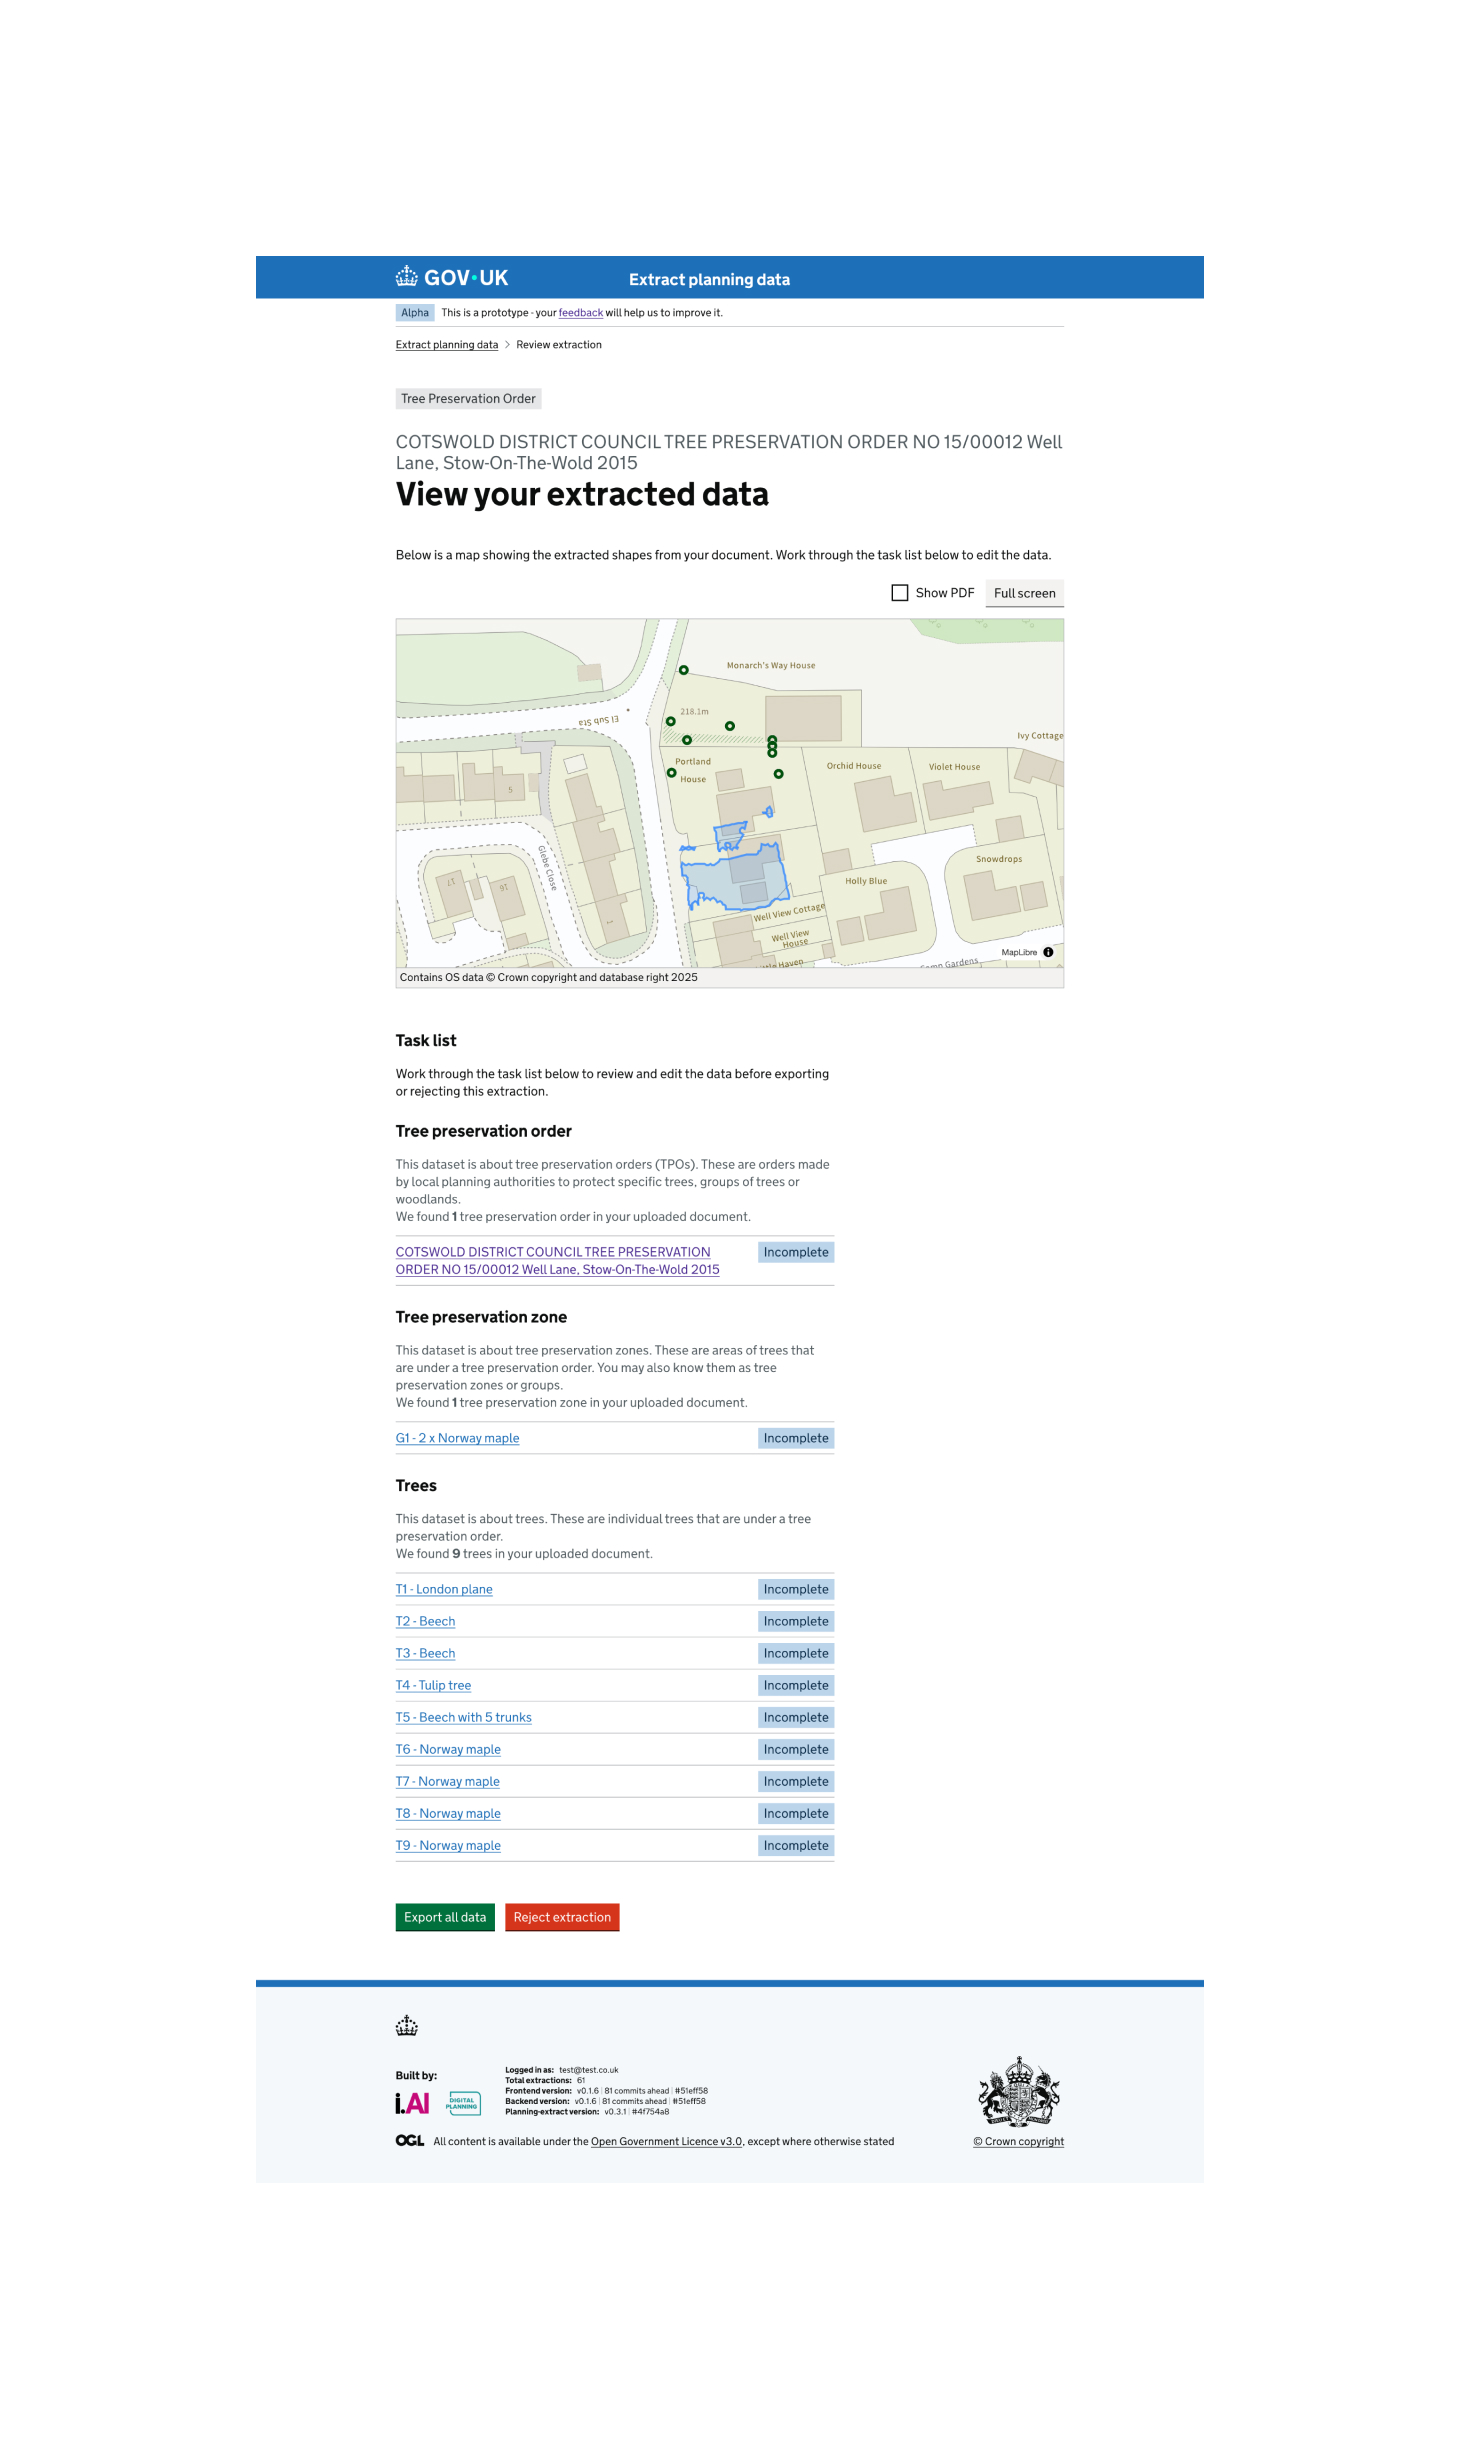Viewport: 1460px width, 2440px height.
Task: Open T5 - Beech with 5 trunks
Action: pyautogui.click(x=463, y=1717)
